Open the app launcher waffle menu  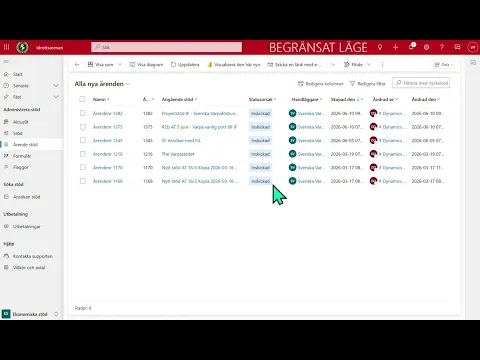click(6, 47)
